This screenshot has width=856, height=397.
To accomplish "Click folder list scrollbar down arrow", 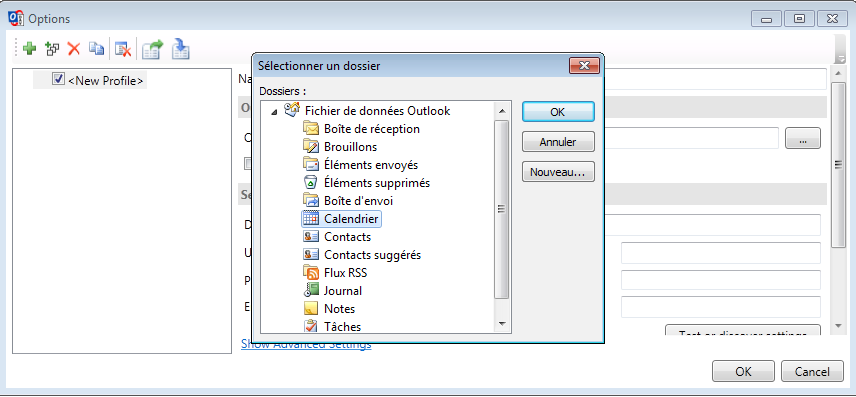I will [x=502, y=324].
